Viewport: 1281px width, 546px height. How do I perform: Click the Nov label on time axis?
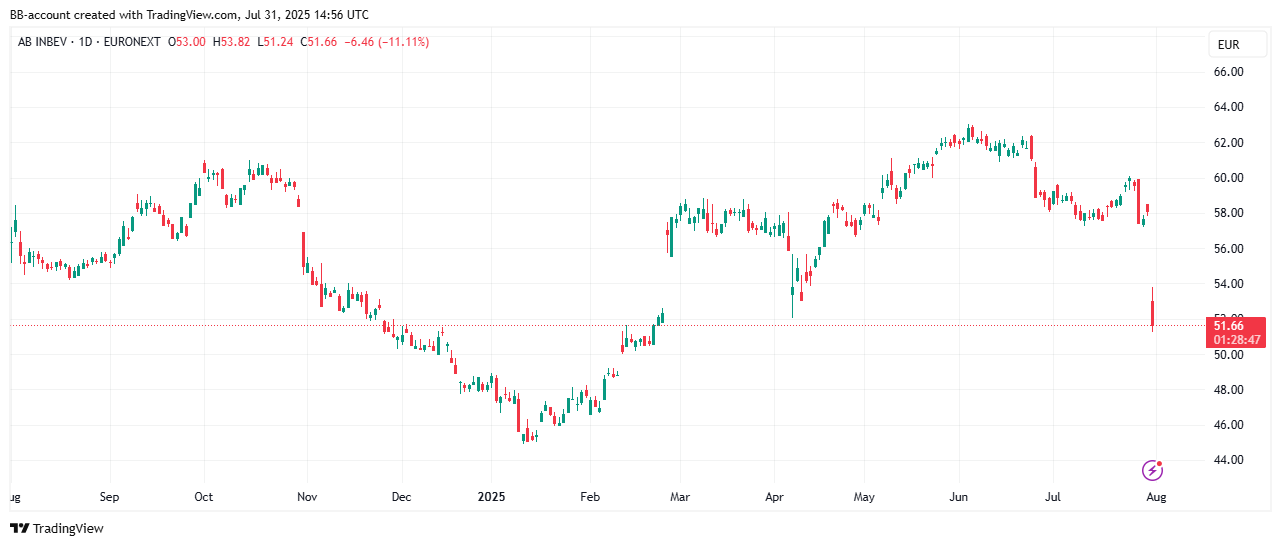coord(307,496)
